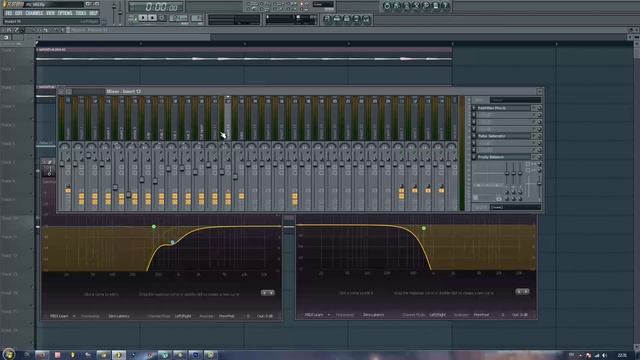Open second window icon in lower toolbar row
Image resolution: width=640 pixels, height=360 pixels.
click(x=337, y=19)
